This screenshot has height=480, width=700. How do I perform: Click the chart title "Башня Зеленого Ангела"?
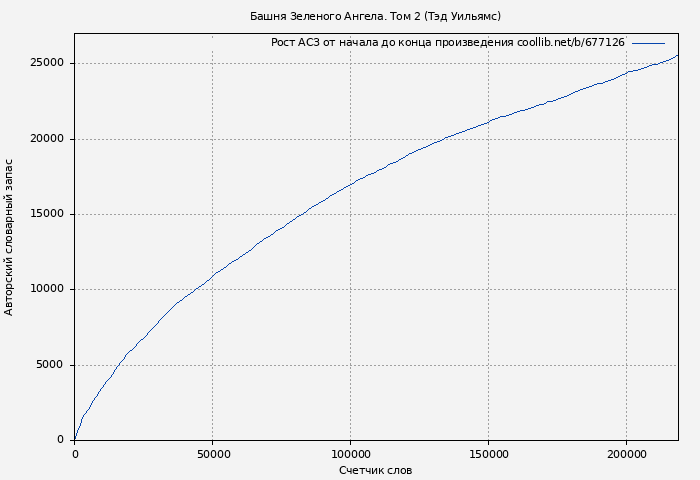pos(375,16)
